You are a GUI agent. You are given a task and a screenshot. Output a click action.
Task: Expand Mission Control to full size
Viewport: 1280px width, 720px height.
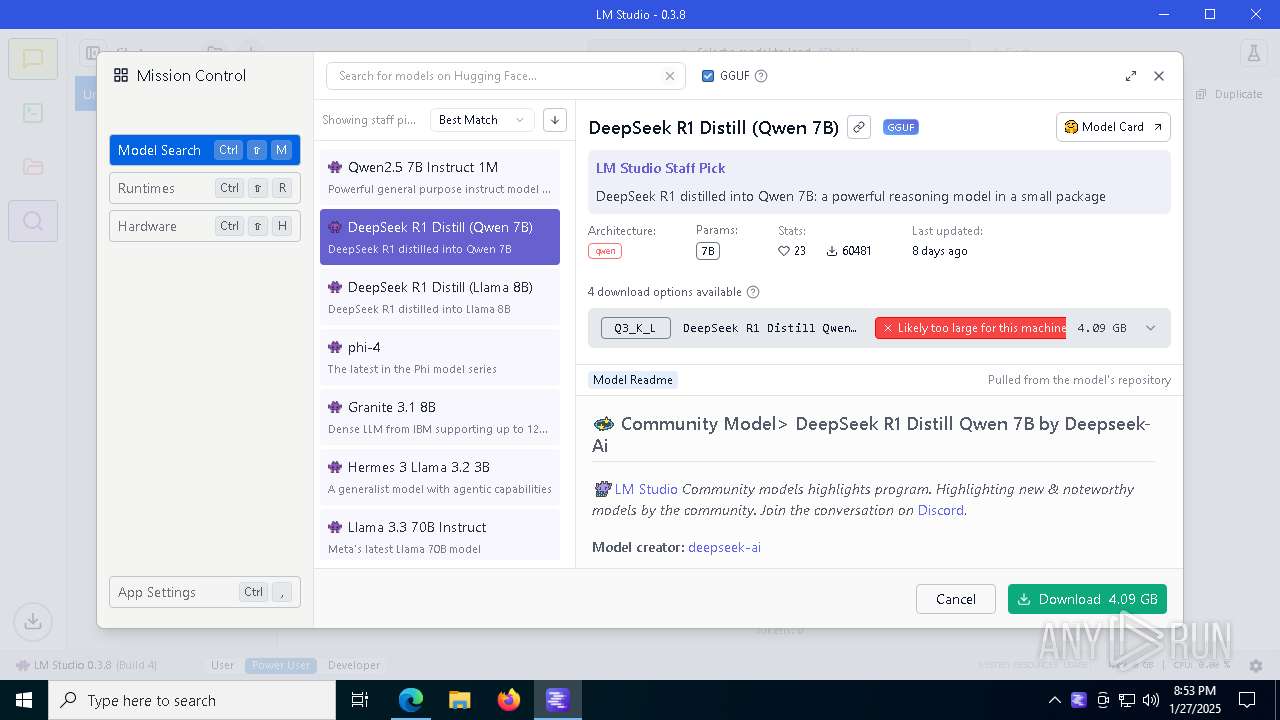tap(1131, 76)
